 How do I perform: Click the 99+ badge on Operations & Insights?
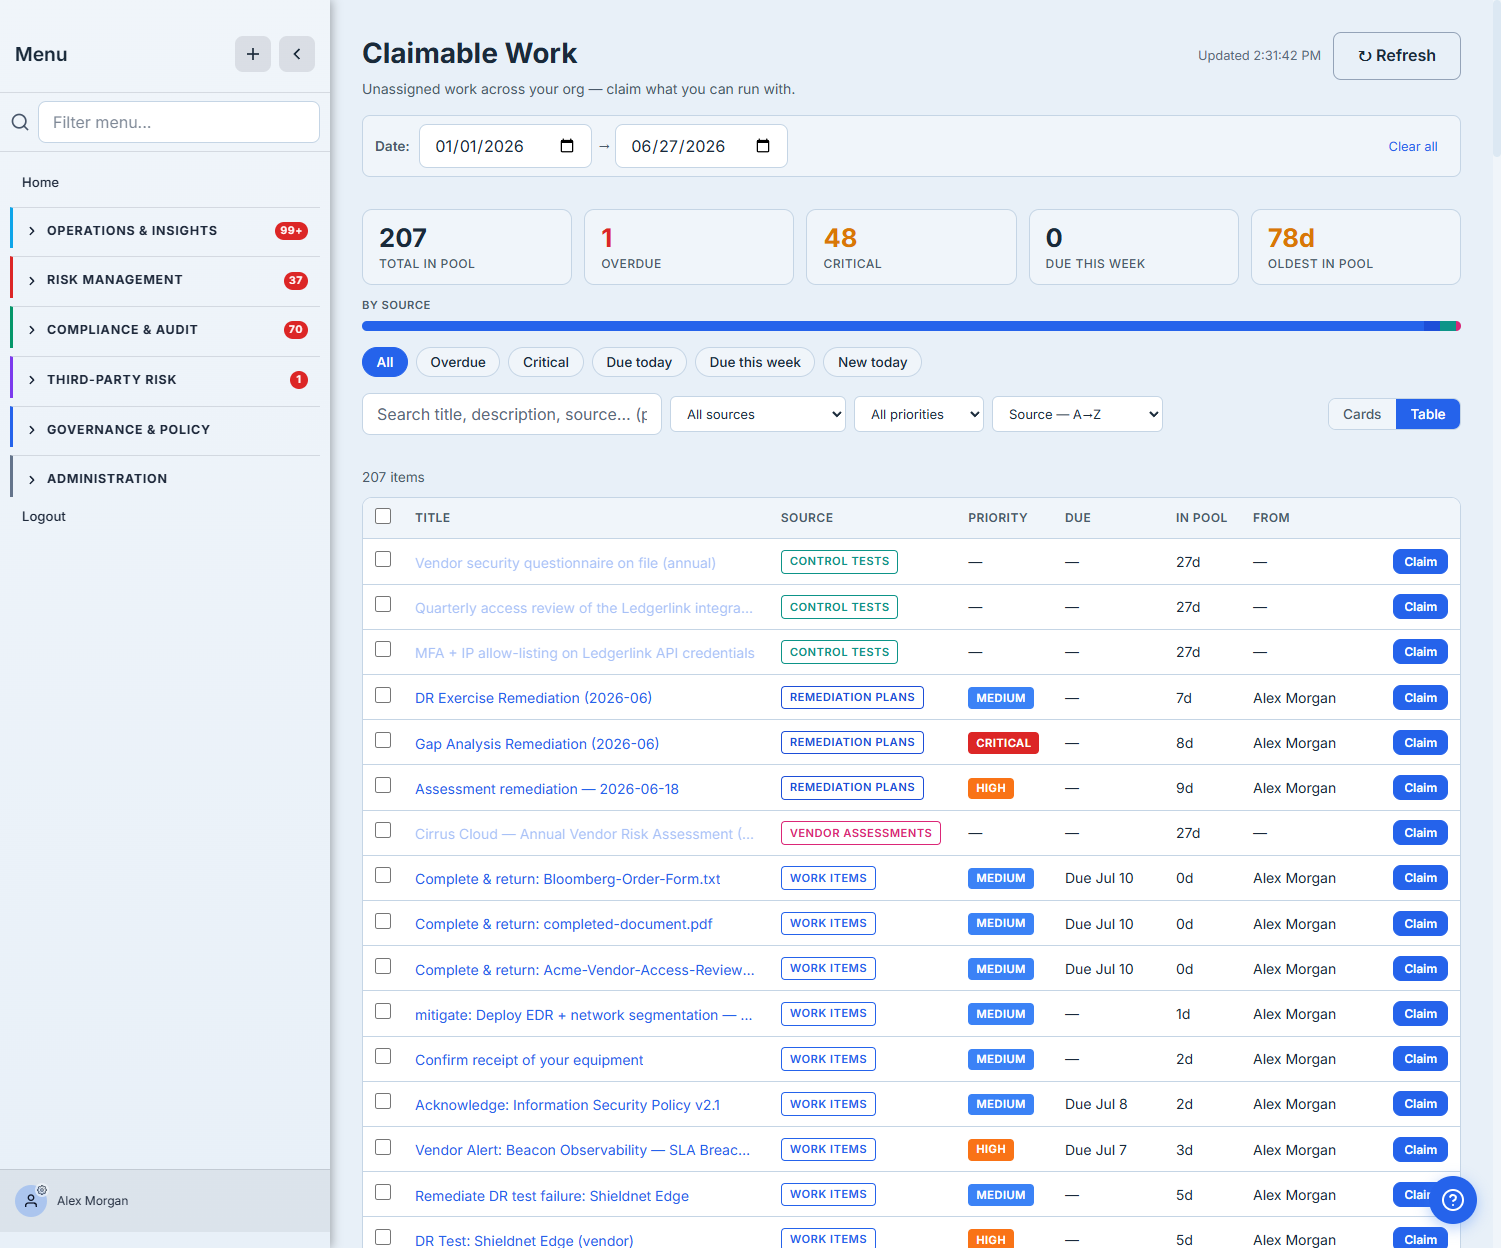click(291, 231)
